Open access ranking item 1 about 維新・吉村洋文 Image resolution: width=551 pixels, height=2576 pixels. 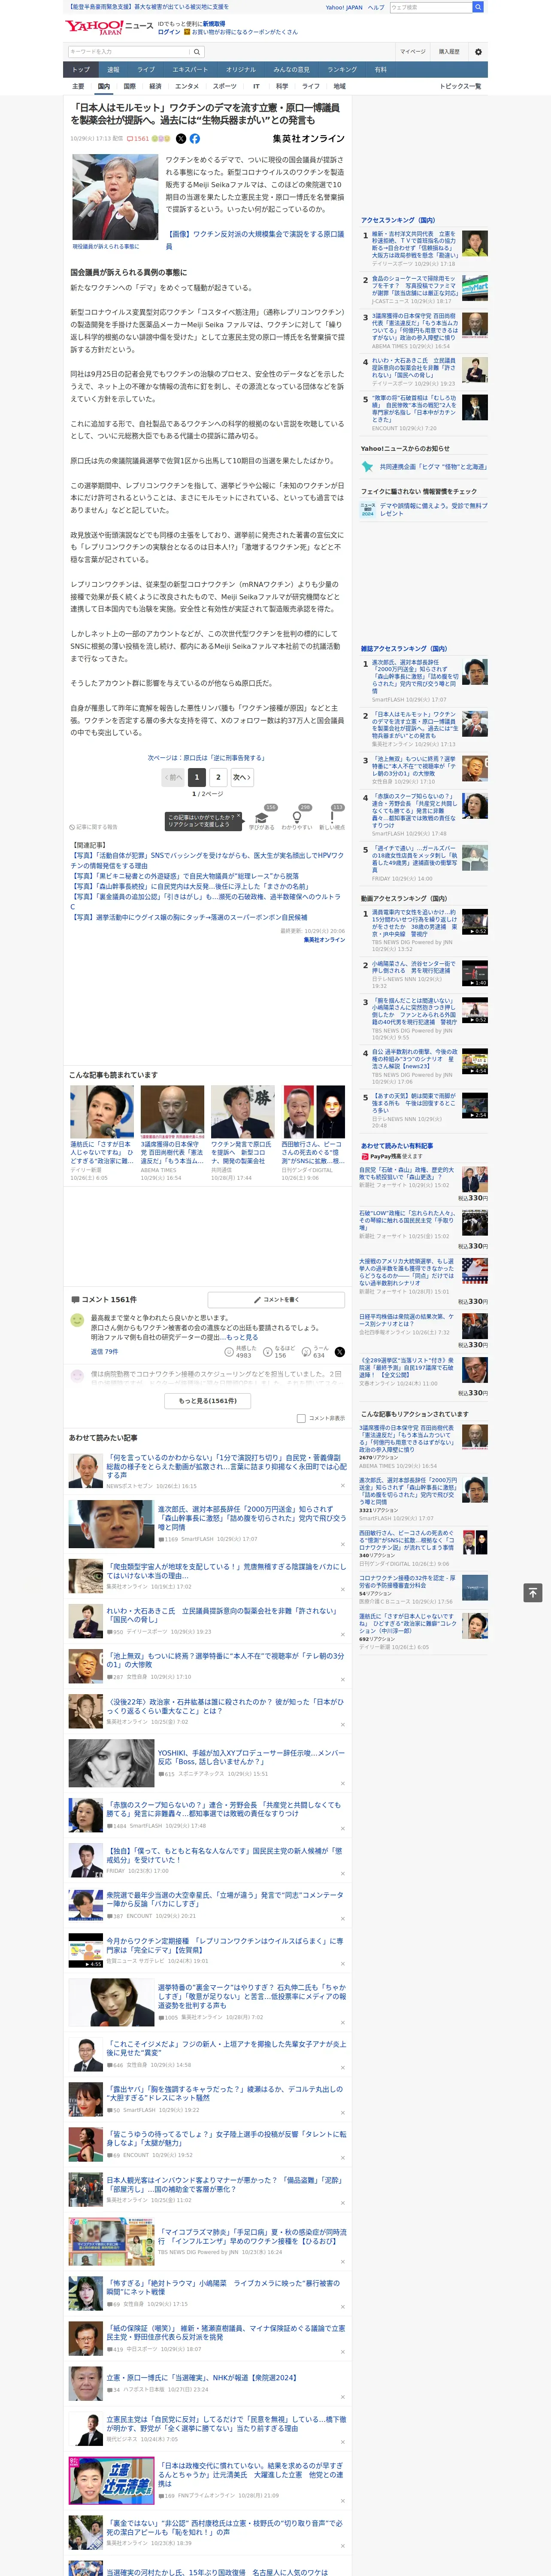415,245
